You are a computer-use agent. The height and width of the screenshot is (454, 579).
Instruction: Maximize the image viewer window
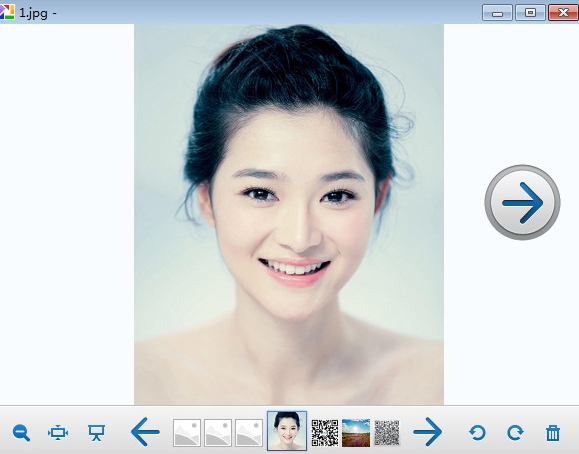pyautogui.click(x=530, y=13)
